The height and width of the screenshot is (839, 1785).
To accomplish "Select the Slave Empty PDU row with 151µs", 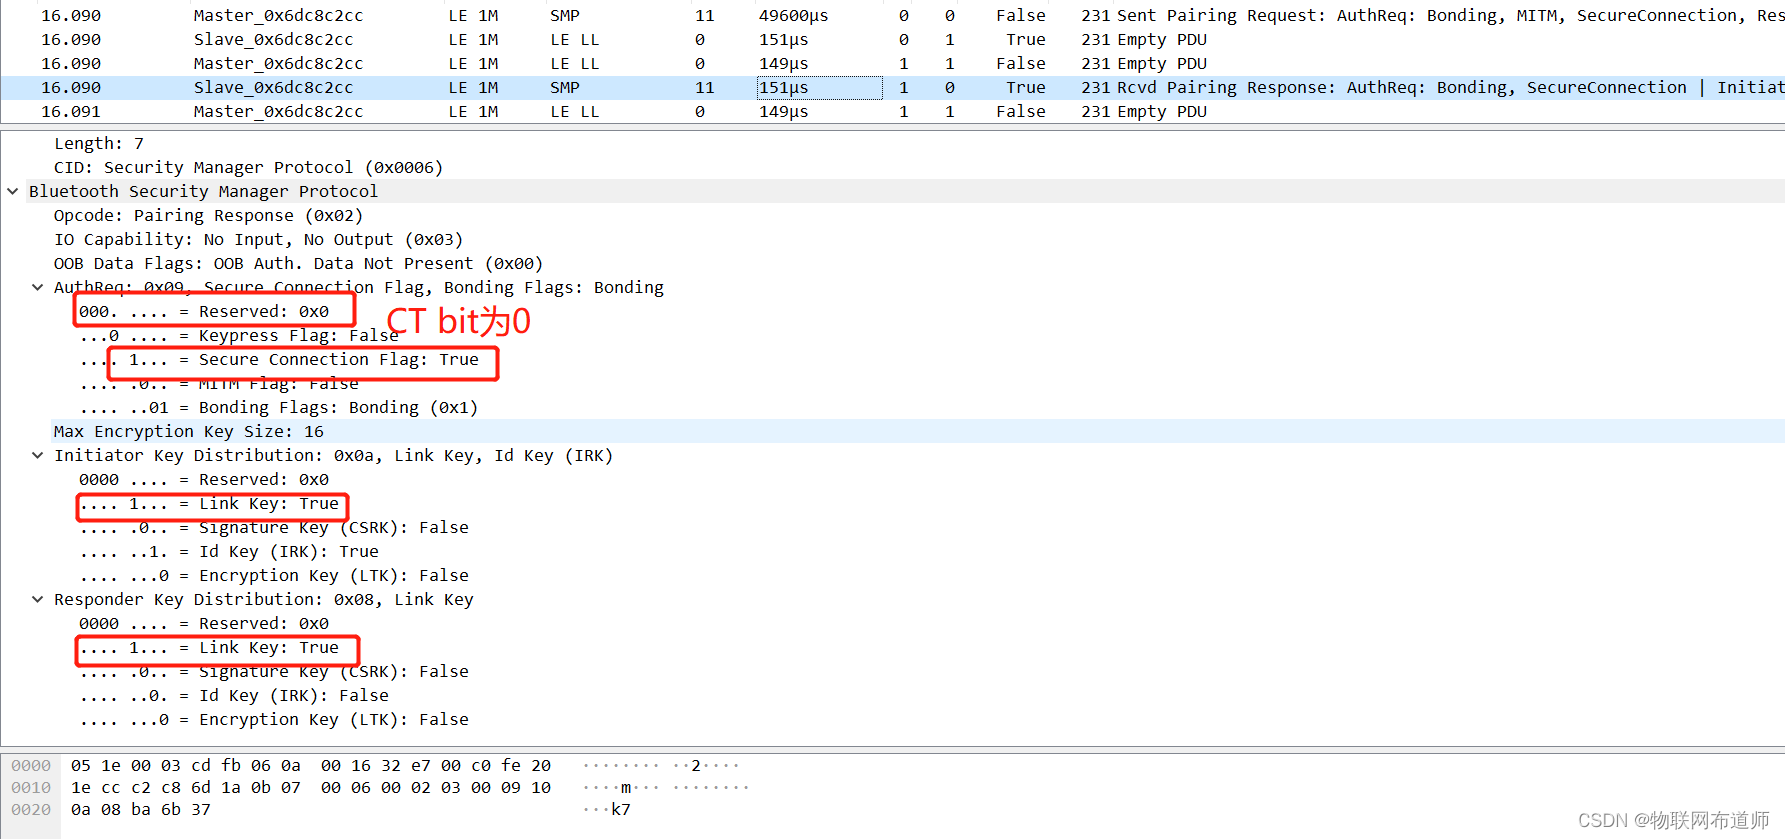I will (x=892, y=40).
